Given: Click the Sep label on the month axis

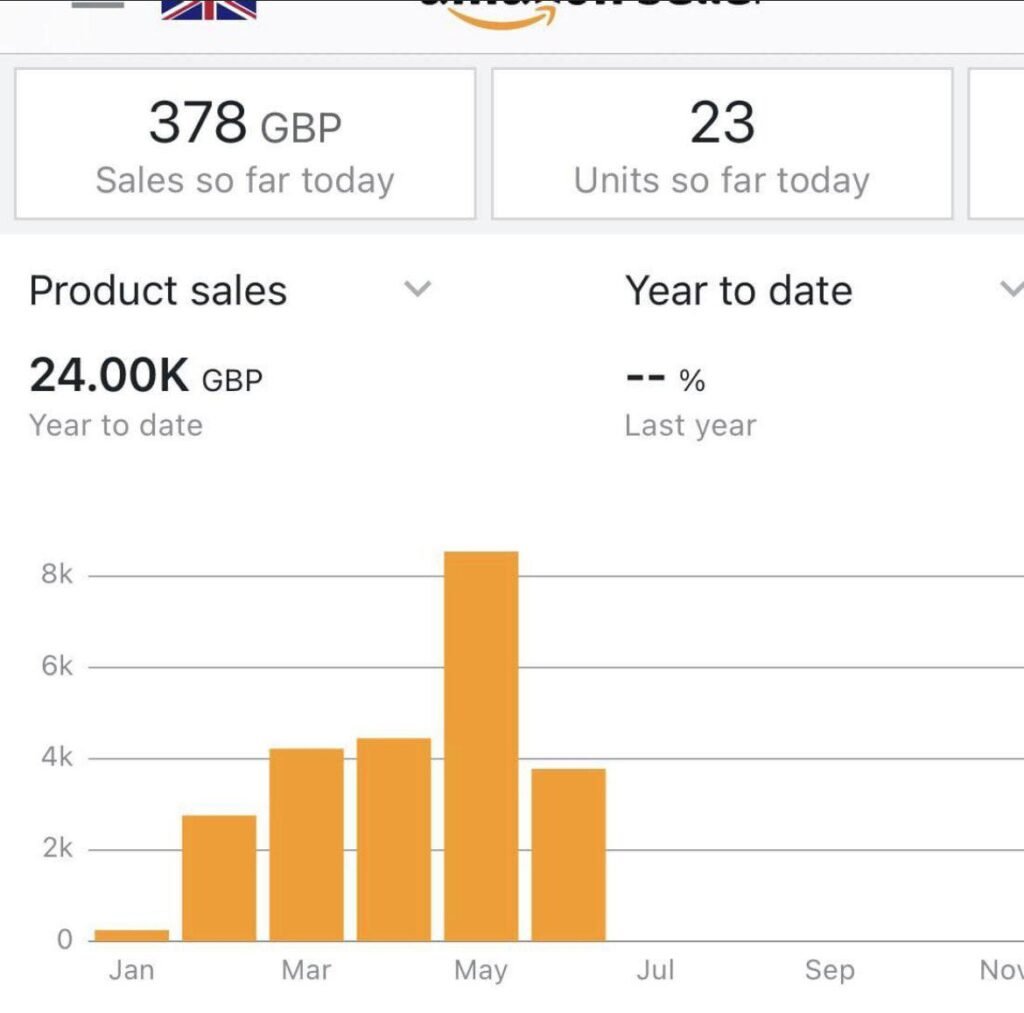Looking at the screenshot, I should (830, 970).
